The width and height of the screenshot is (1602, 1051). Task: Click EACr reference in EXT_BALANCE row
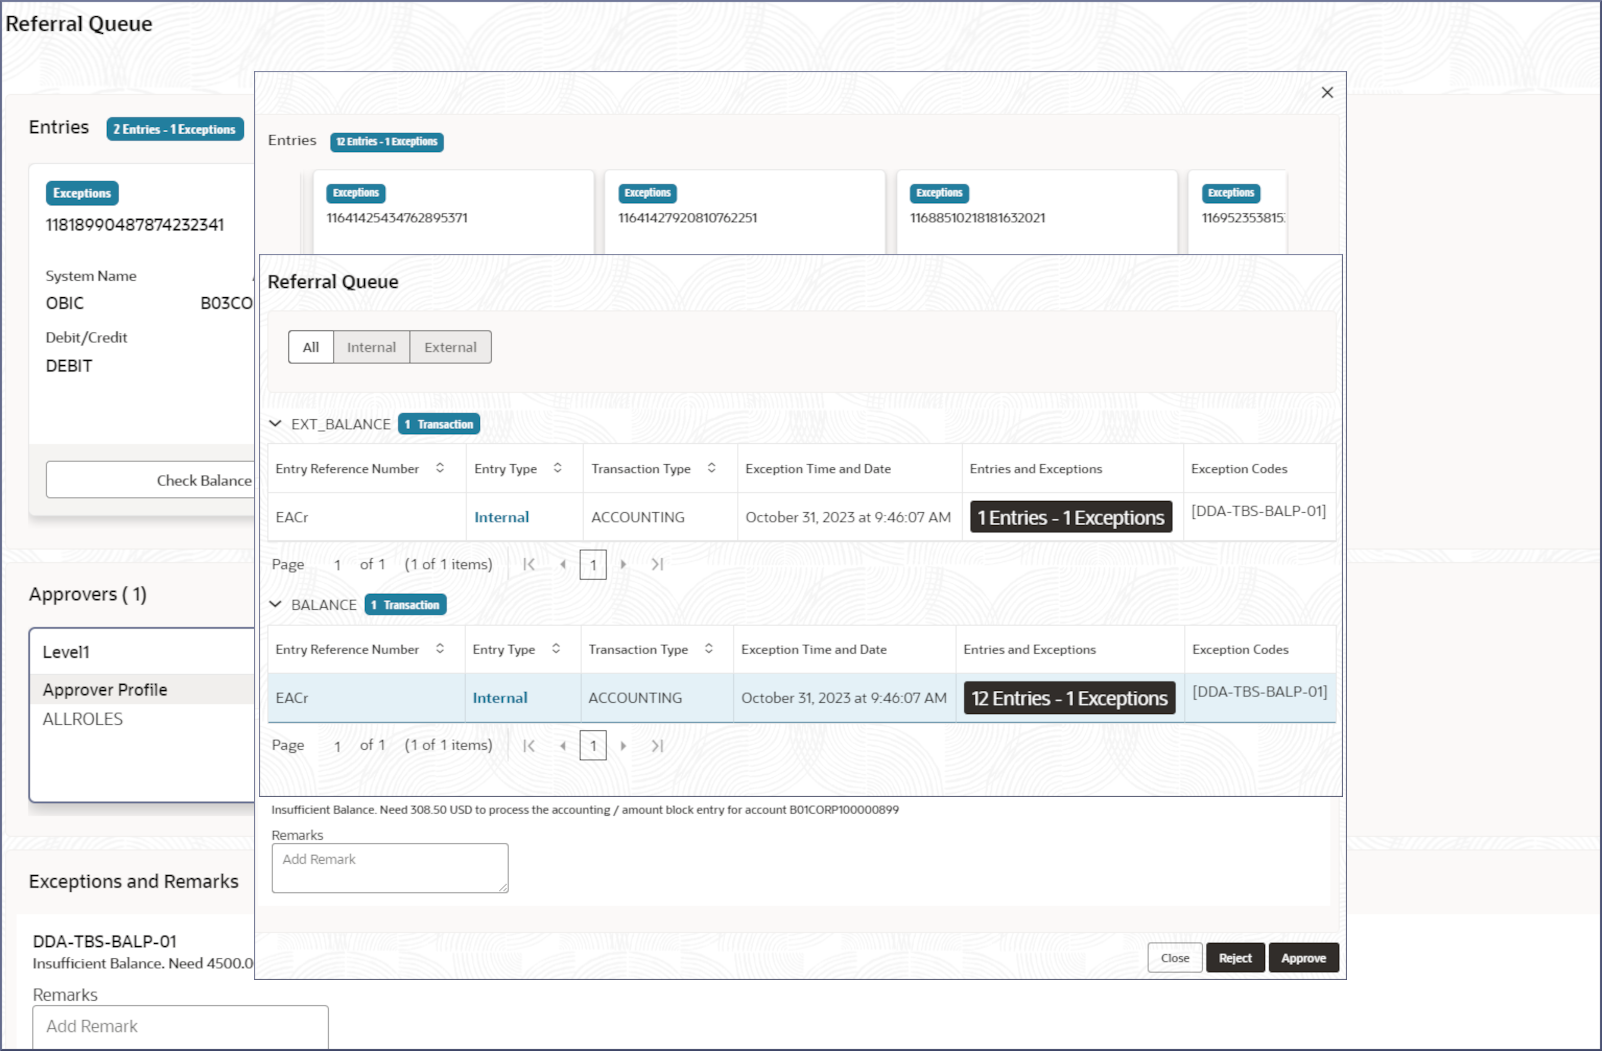[x=292, y=517]
